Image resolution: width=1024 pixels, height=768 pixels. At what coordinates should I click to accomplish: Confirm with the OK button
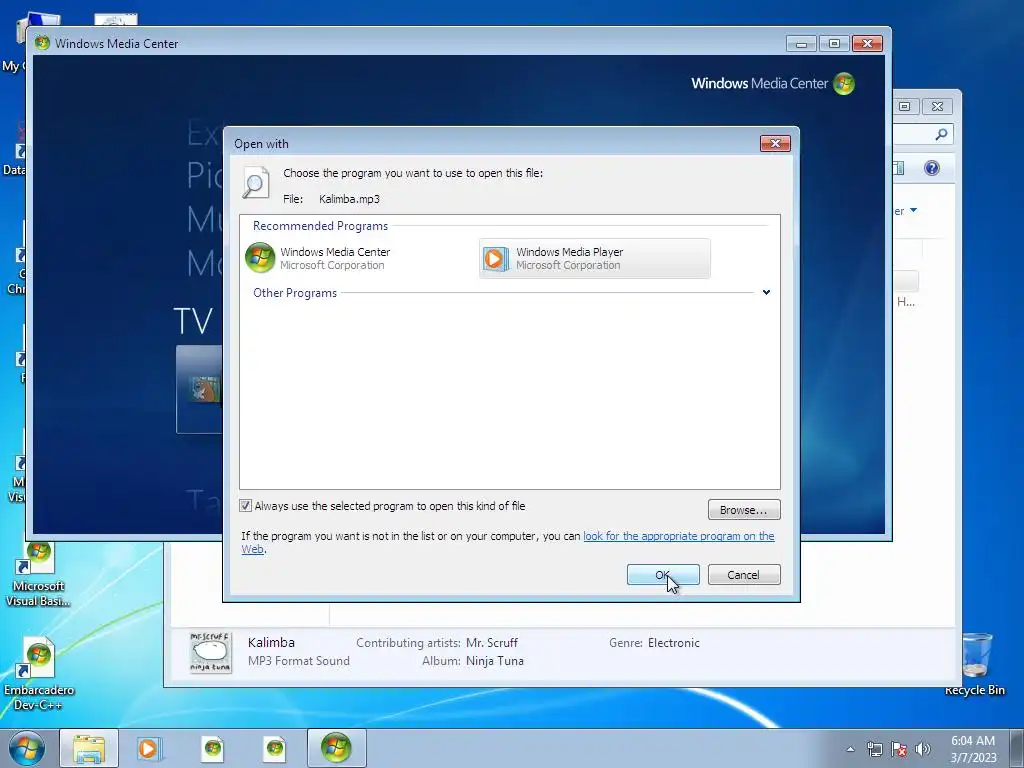(x=663, y=575)
